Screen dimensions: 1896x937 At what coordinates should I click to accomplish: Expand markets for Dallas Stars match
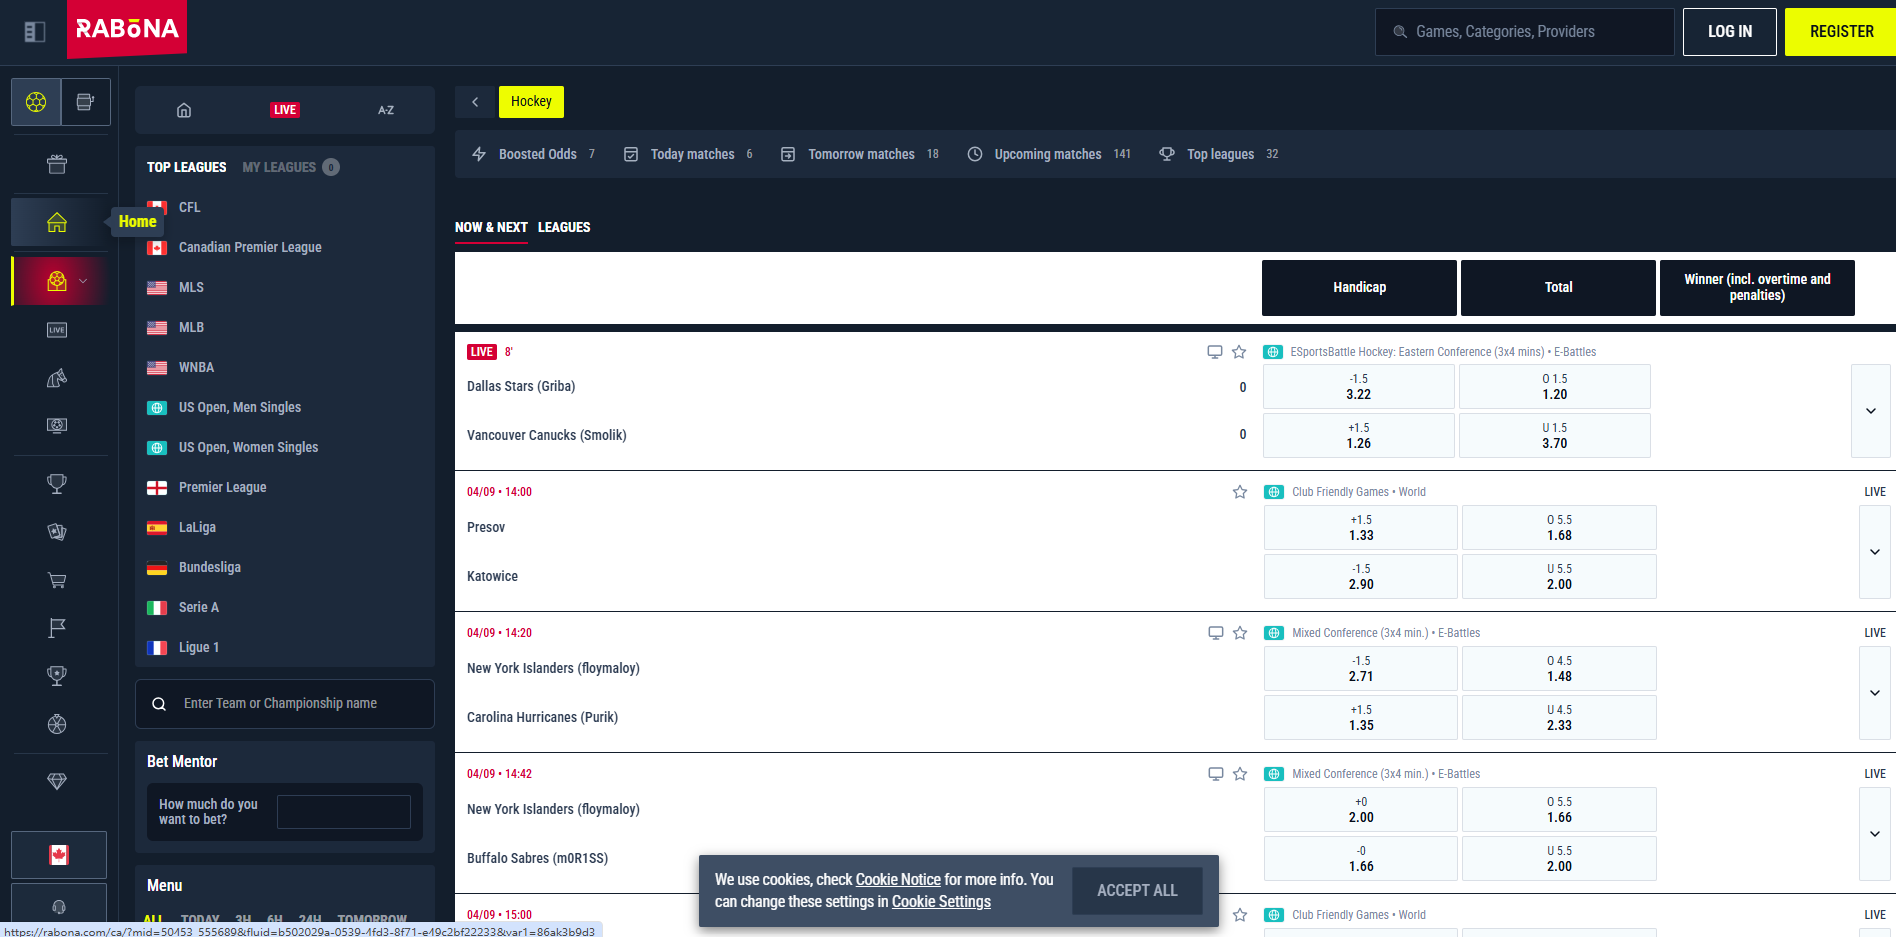click(1870, 411)
